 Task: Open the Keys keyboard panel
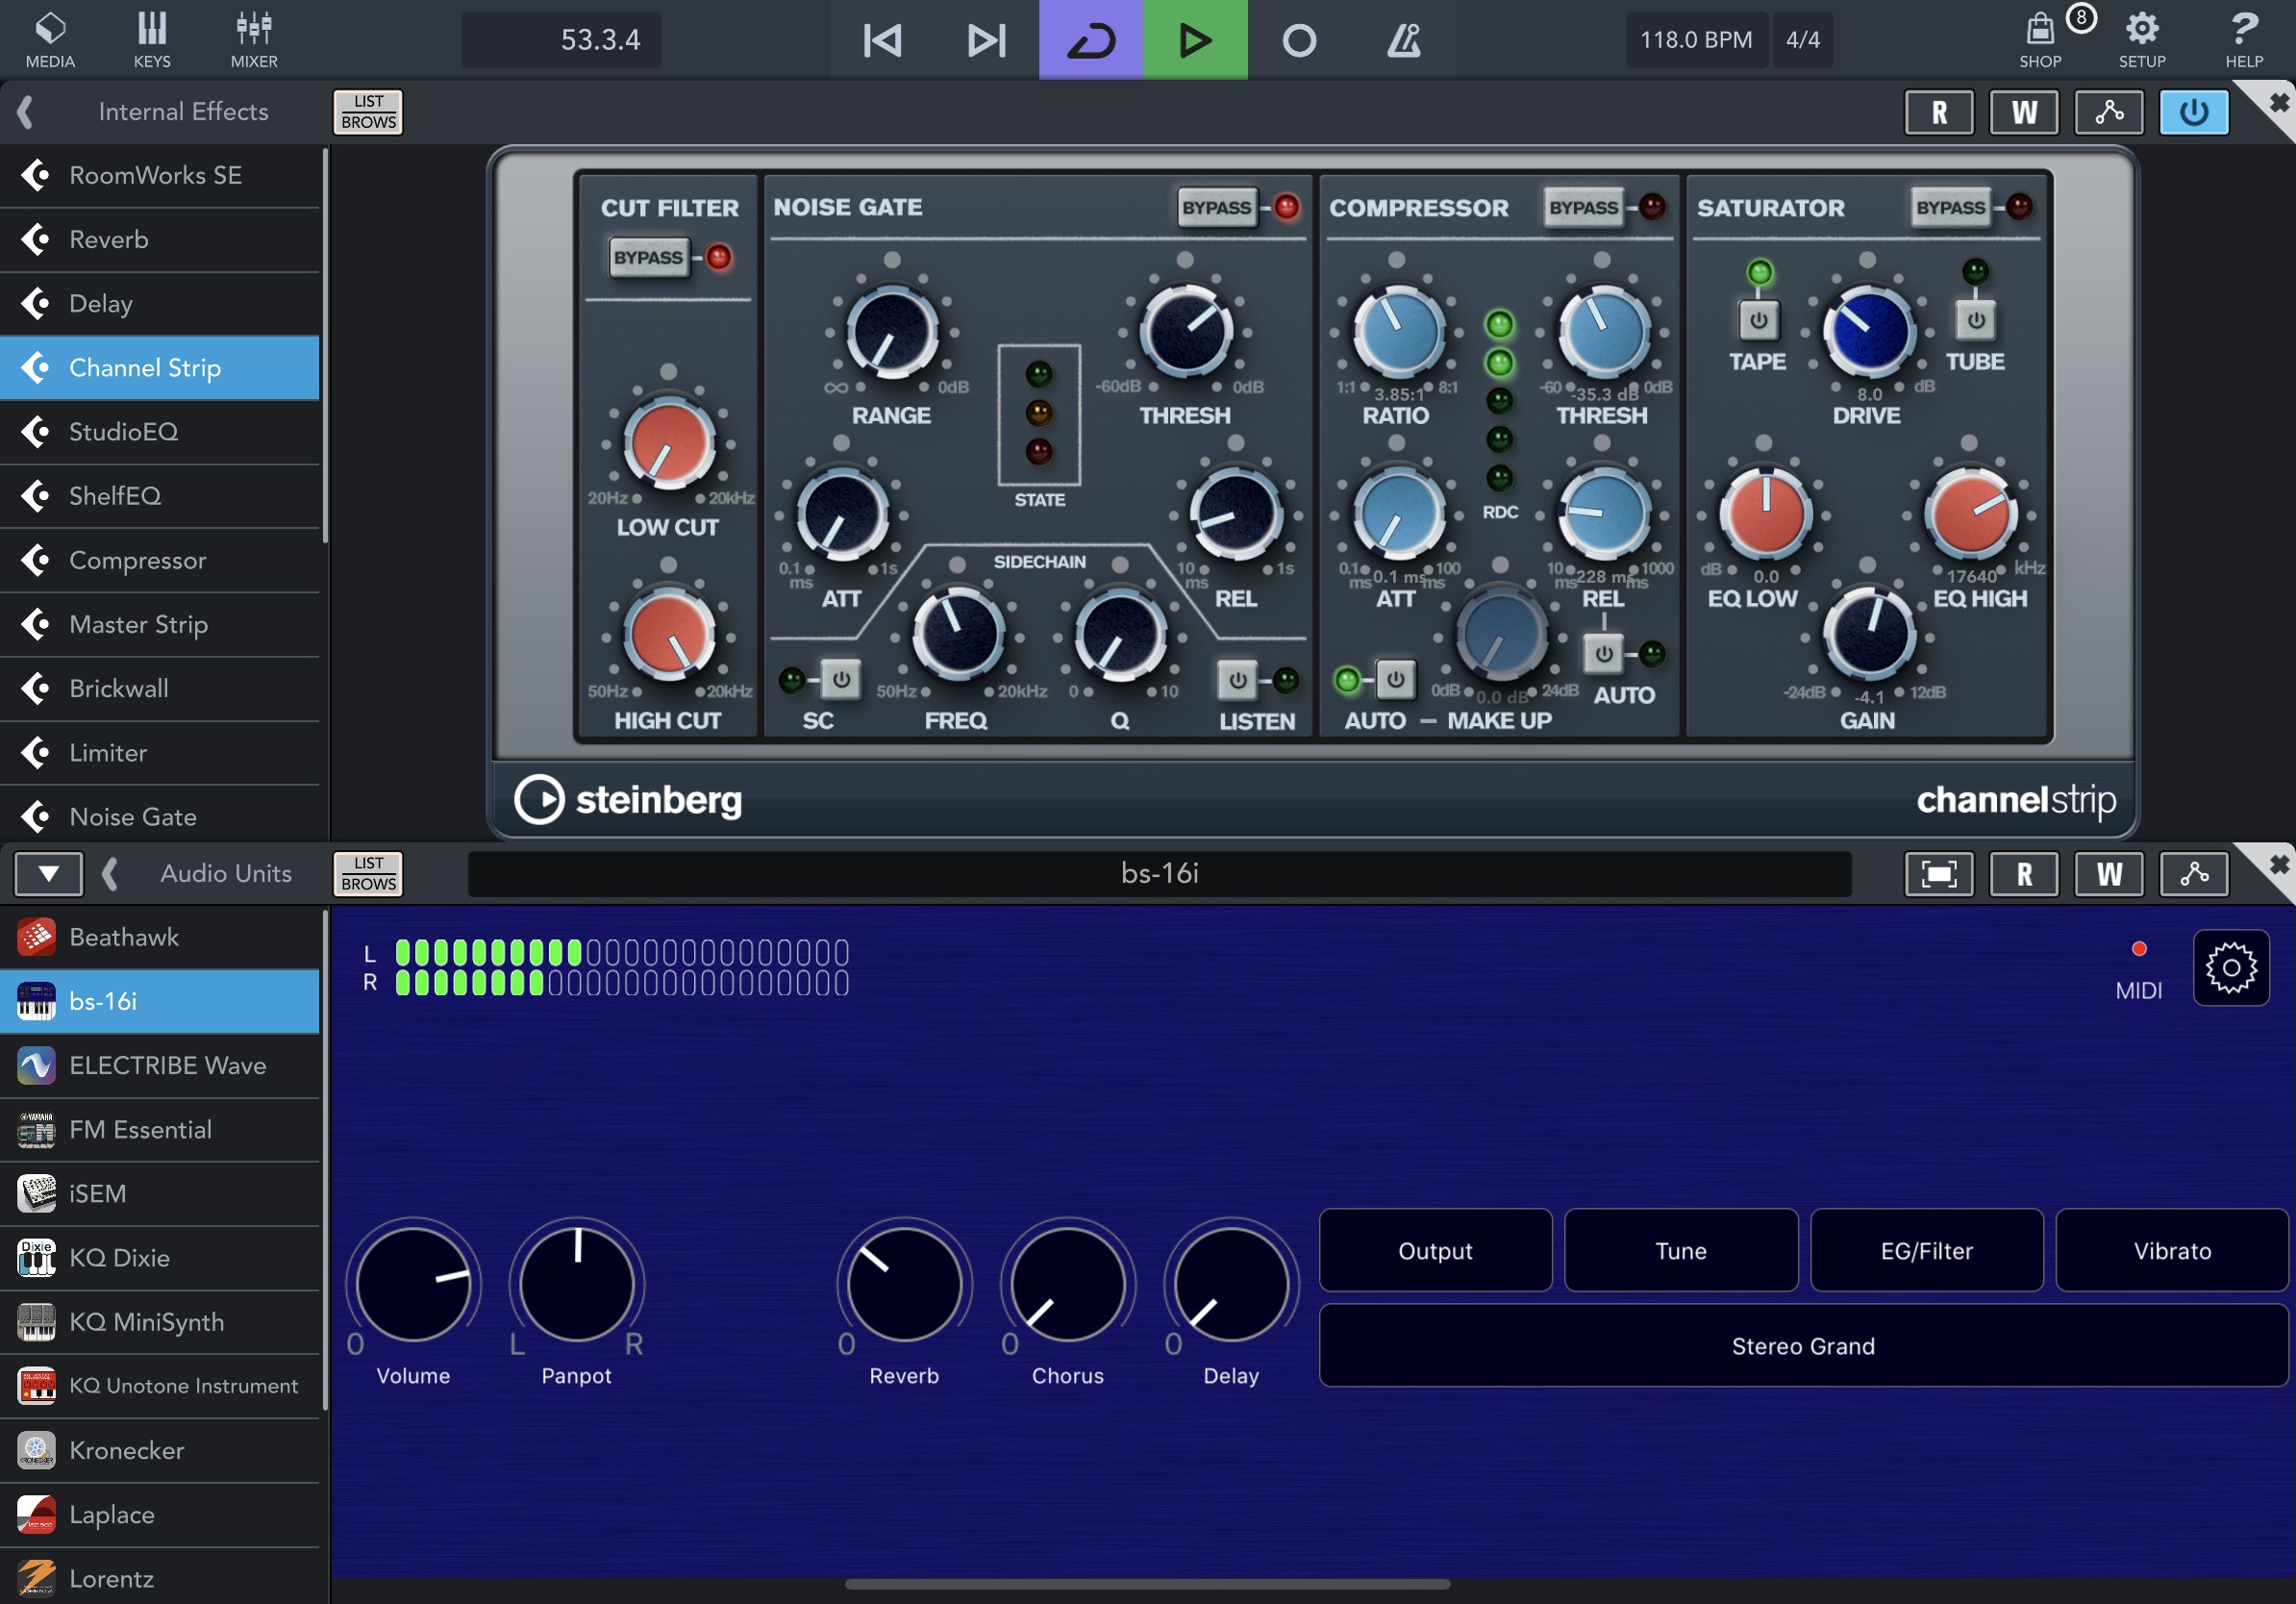[152, 40]
